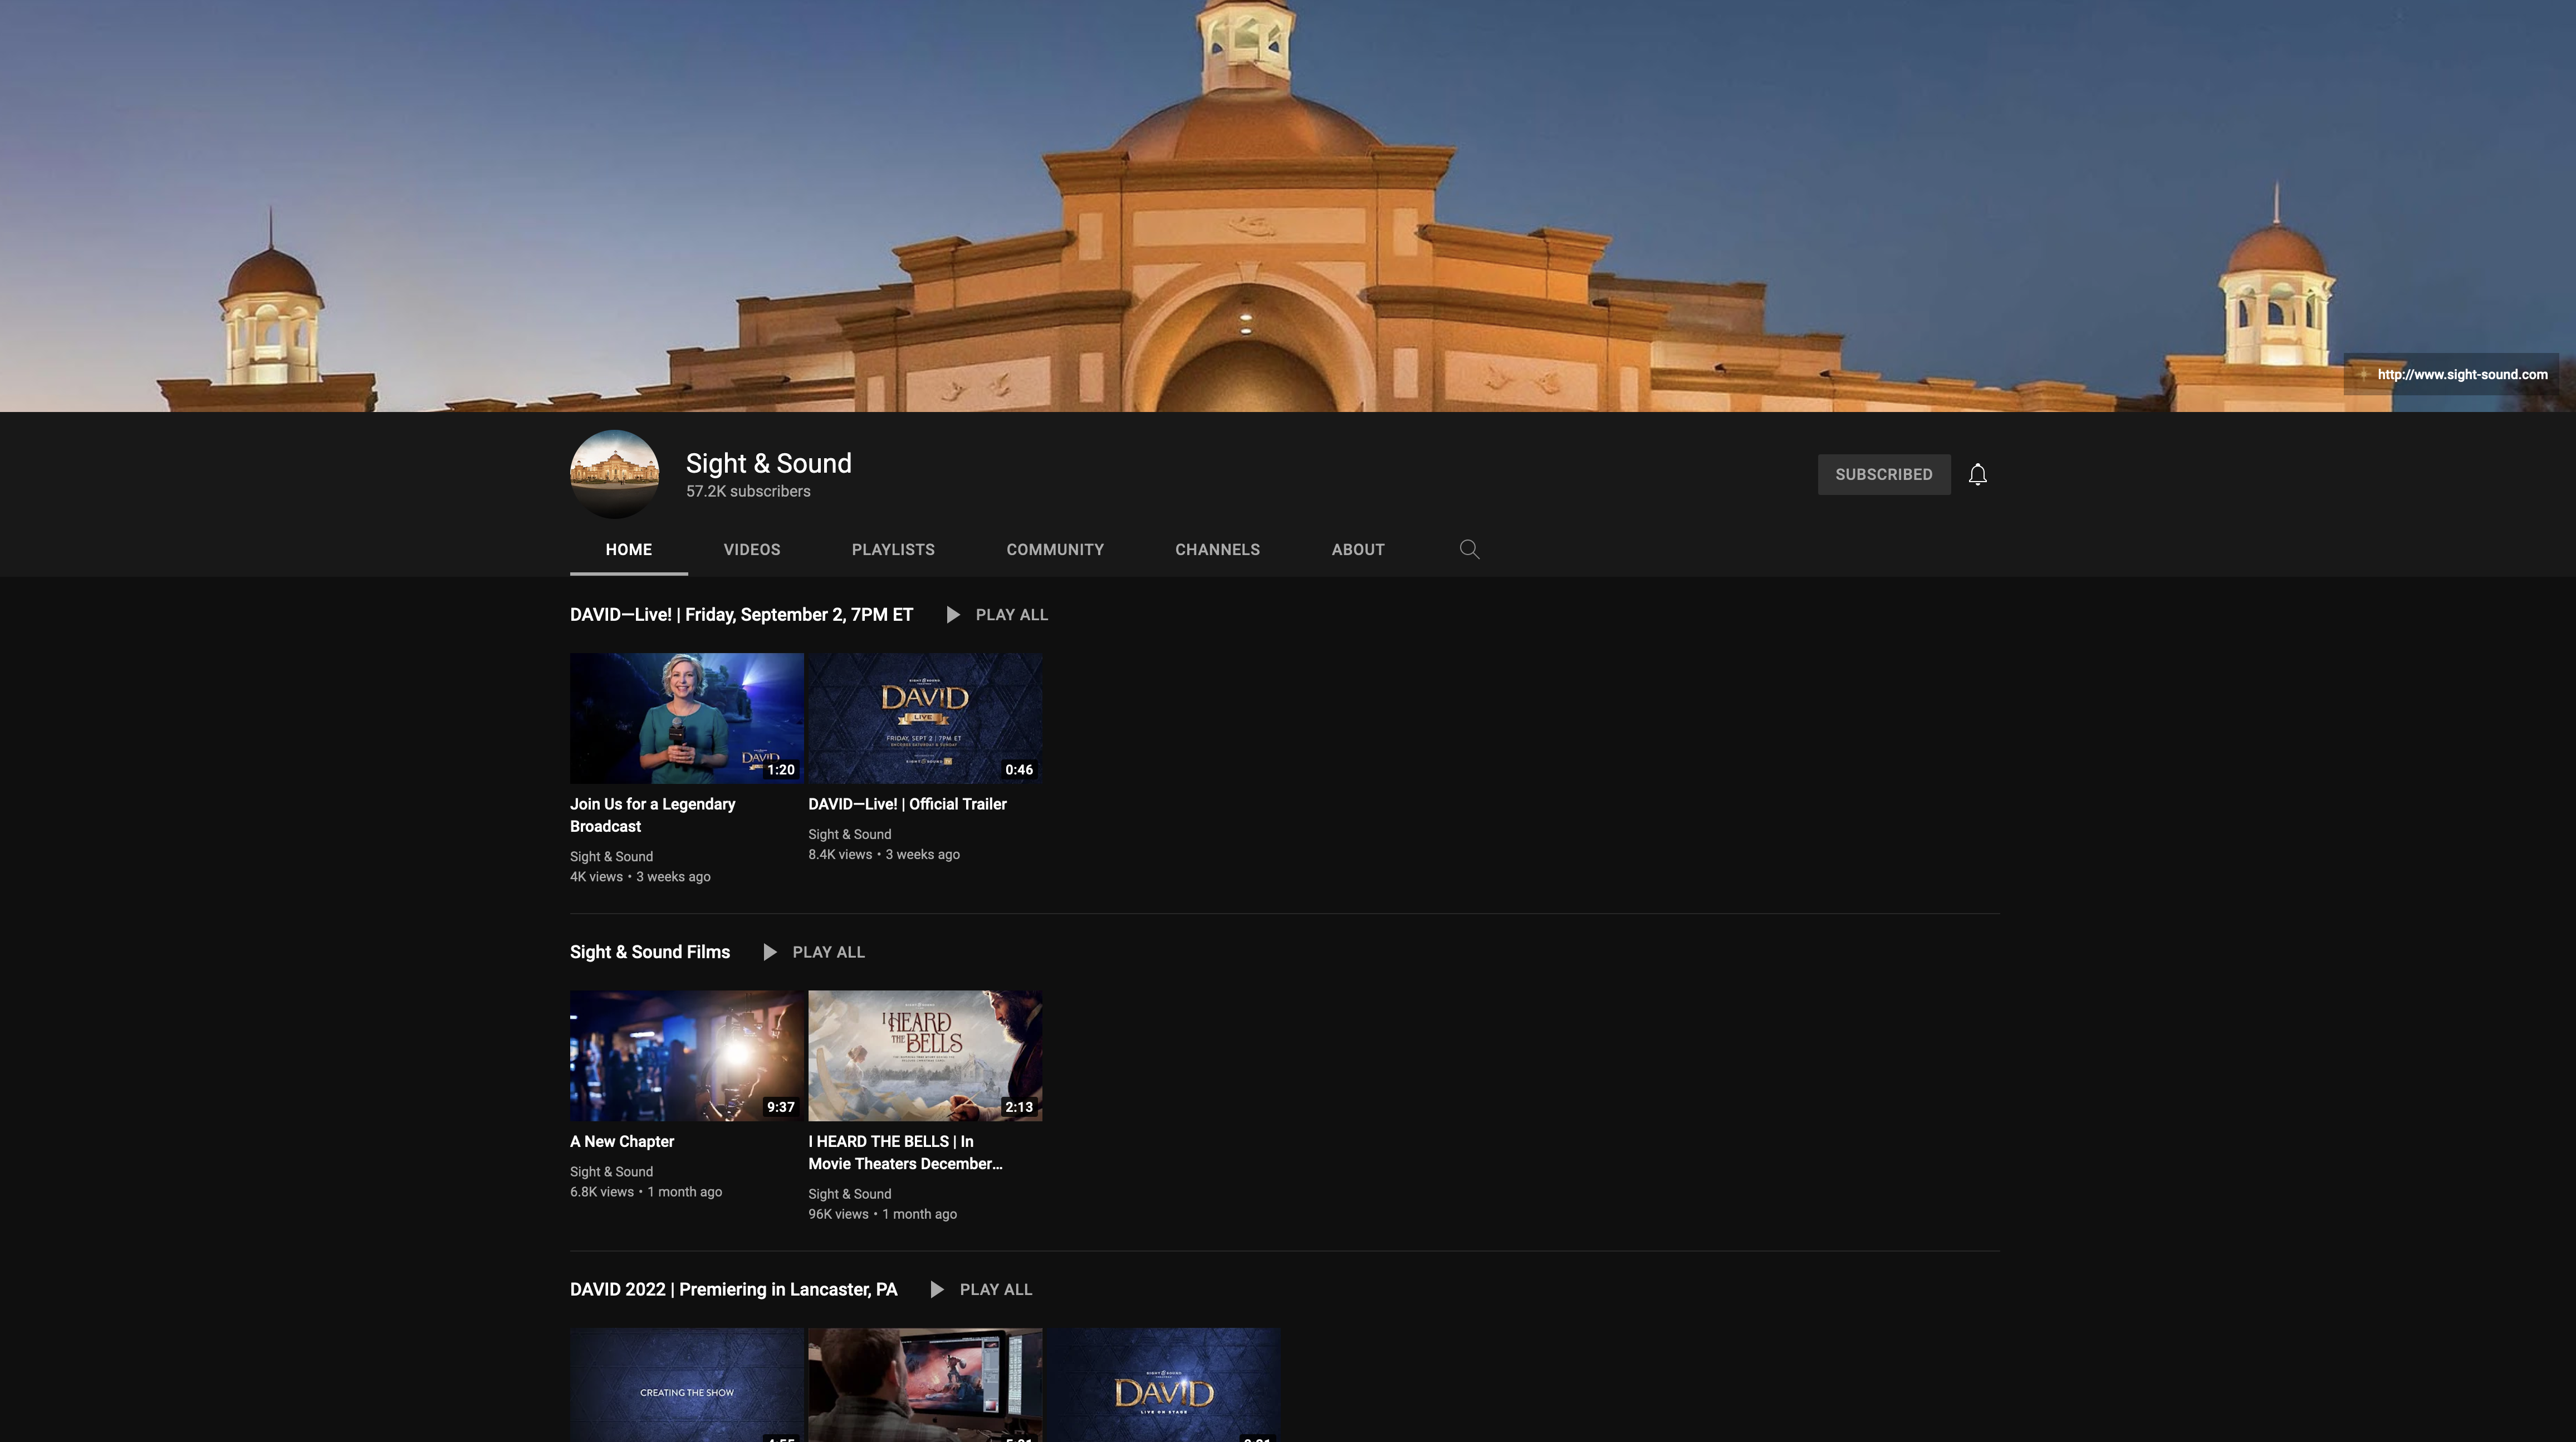Click I HEARD THE BELLS Movie Theaters title

pos(905,1153)
